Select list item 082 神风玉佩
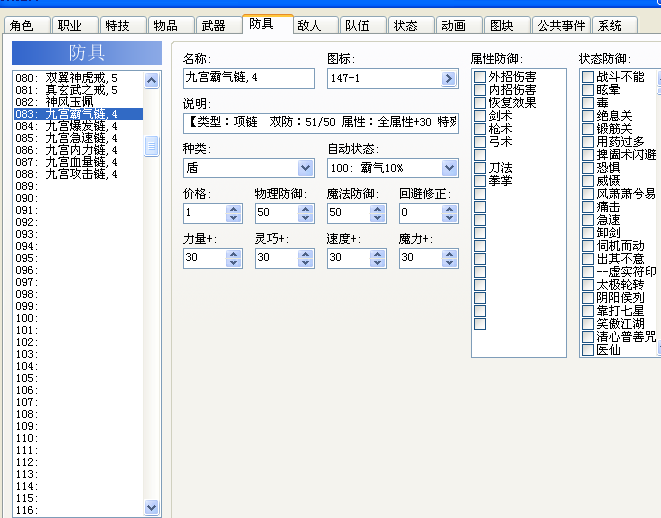Viewport: 661px width, 518px height. coord(78,102)
